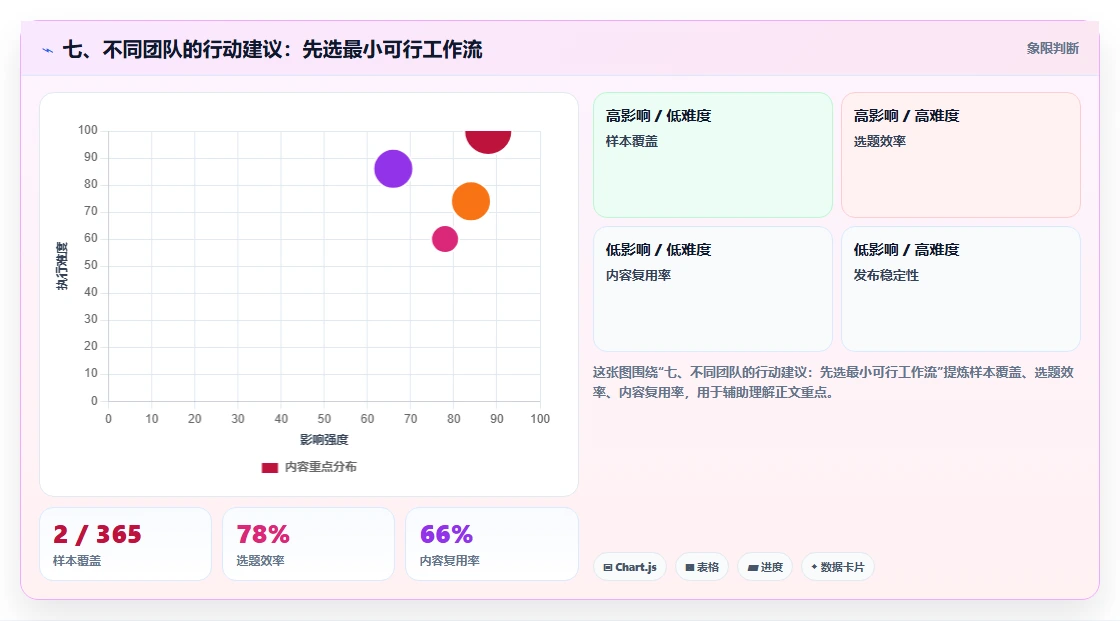Click the purple bubble in the chart
Screen dimensions: 1120x621
(x=393, y=169)
